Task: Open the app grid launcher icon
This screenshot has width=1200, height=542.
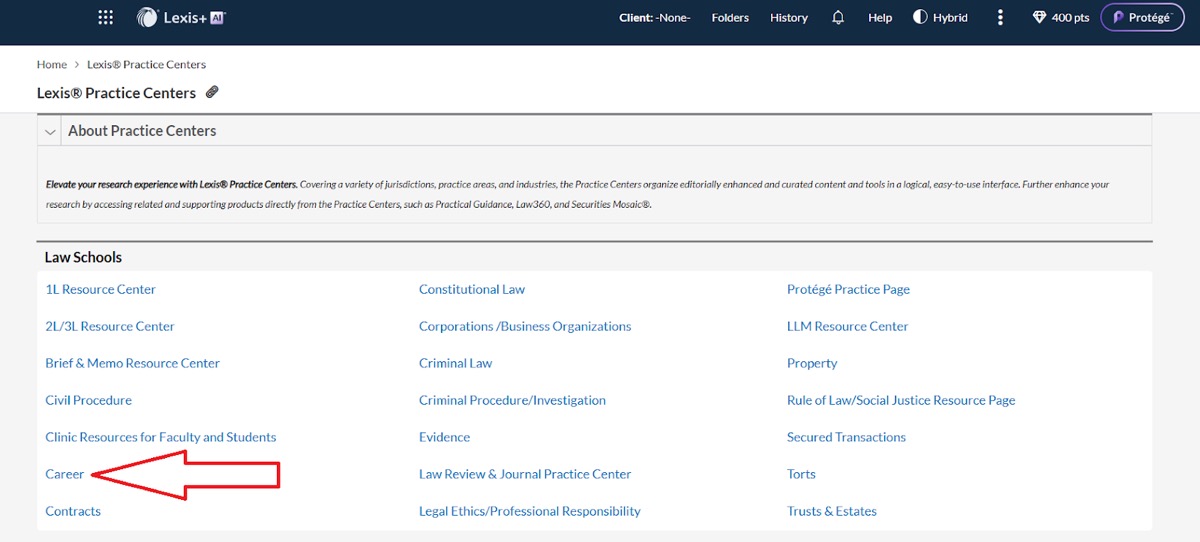Action: [106, 17]
